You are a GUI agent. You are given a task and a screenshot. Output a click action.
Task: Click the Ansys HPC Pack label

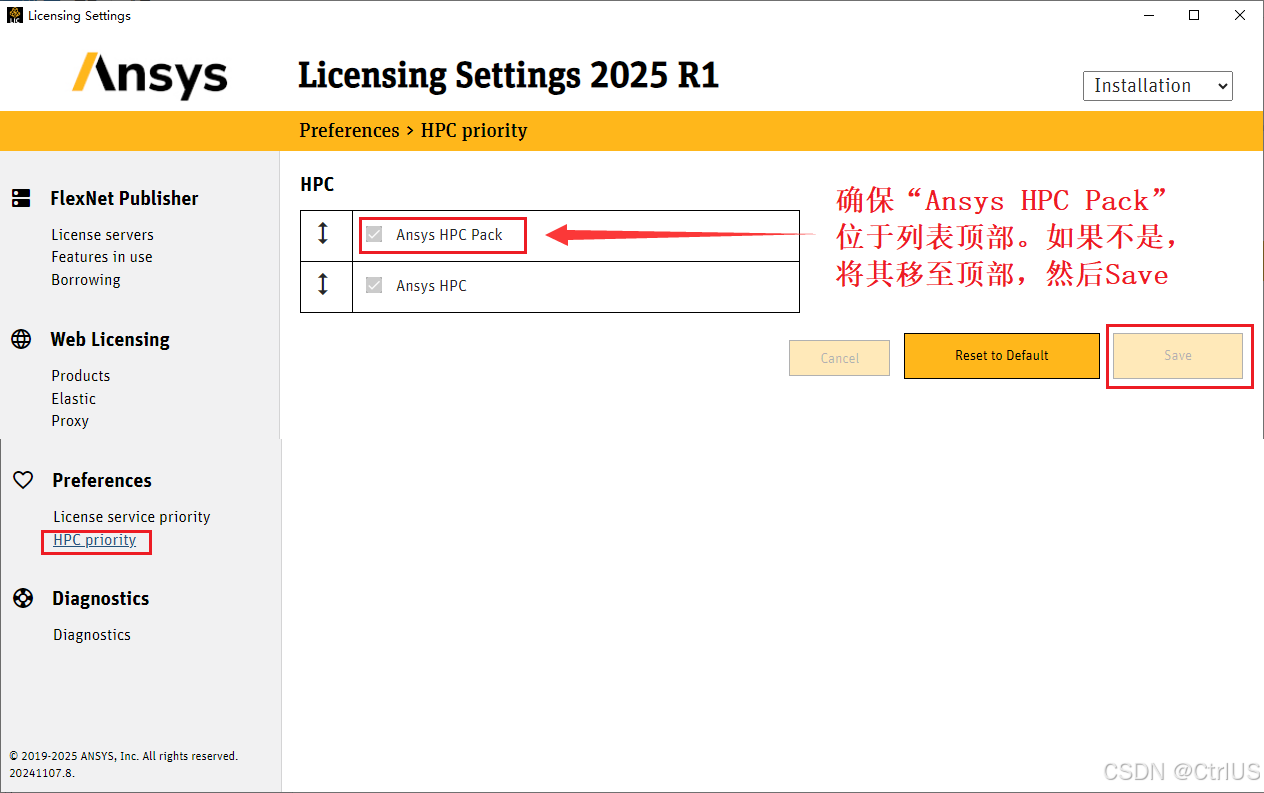pyautogui.click(x=450, y=235)
